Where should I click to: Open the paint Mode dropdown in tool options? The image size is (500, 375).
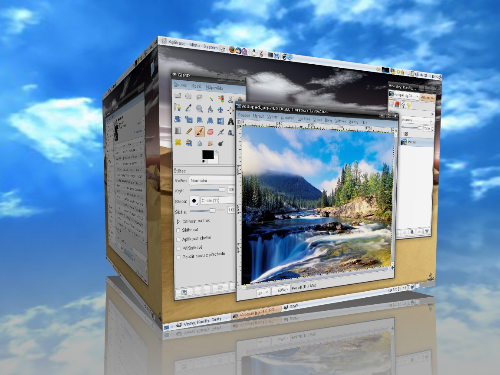point(212,180)
